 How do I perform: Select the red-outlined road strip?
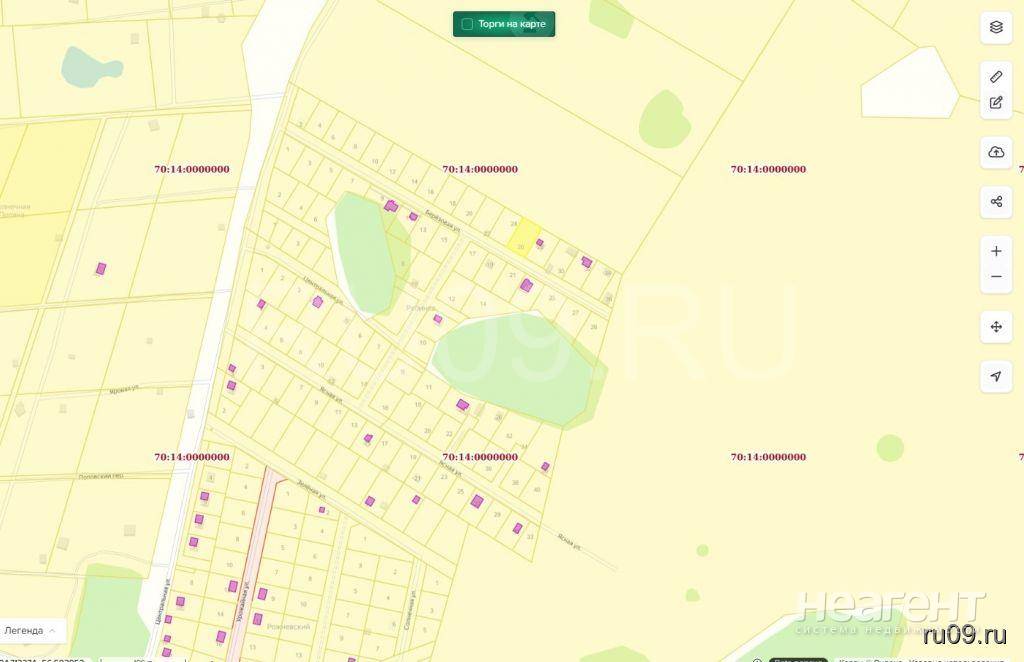coord(253,560)
